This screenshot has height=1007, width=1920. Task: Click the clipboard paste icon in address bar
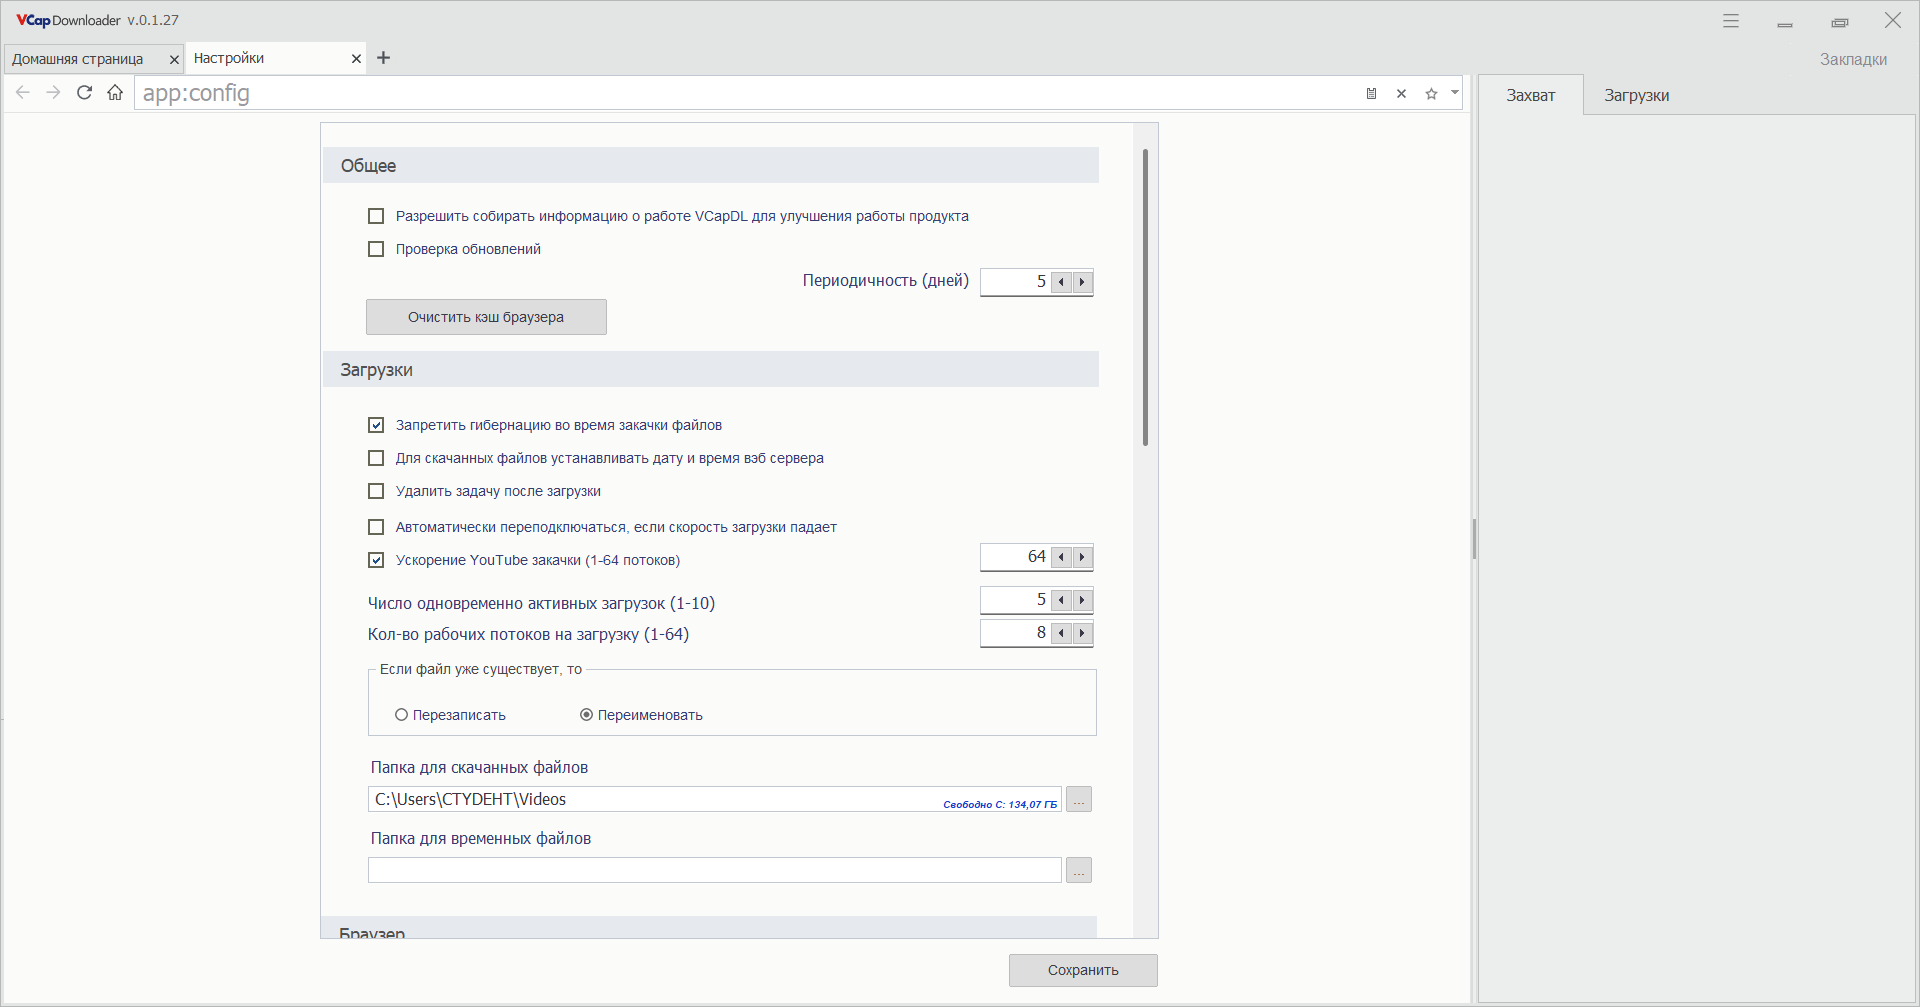(1372, 93)
